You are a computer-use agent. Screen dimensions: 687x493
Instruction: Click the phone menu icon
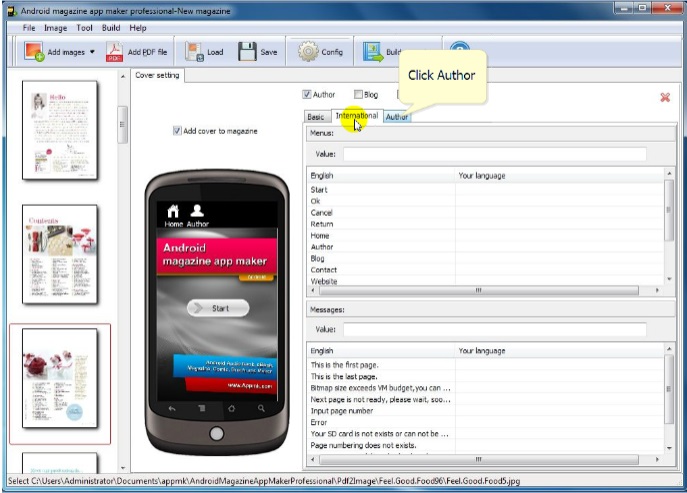[202, 408]
